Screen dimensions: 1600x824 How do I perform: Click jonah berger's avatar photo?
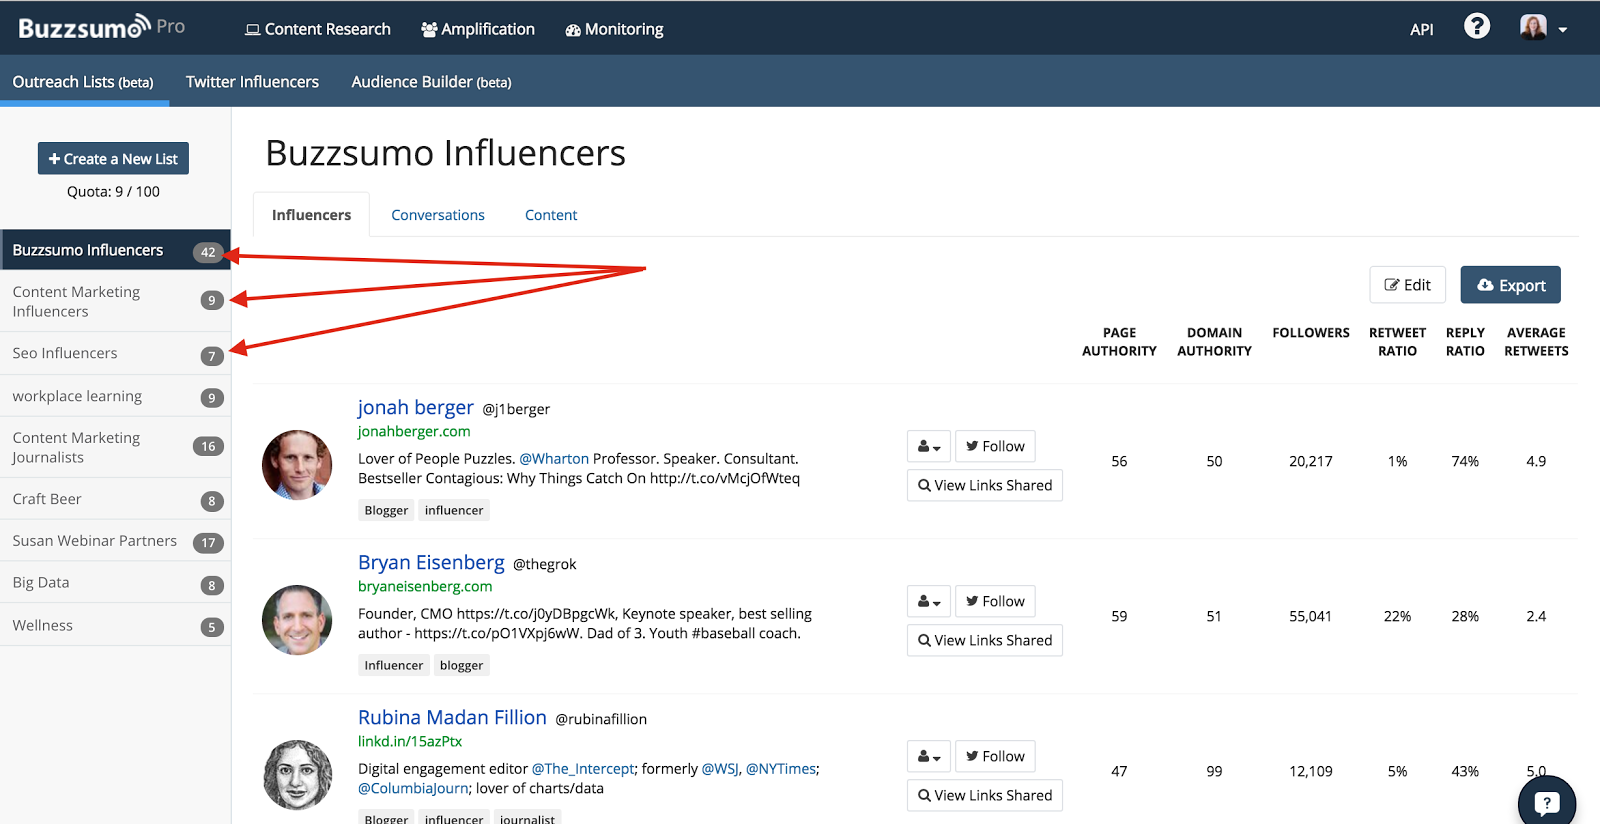coord(297,465)
